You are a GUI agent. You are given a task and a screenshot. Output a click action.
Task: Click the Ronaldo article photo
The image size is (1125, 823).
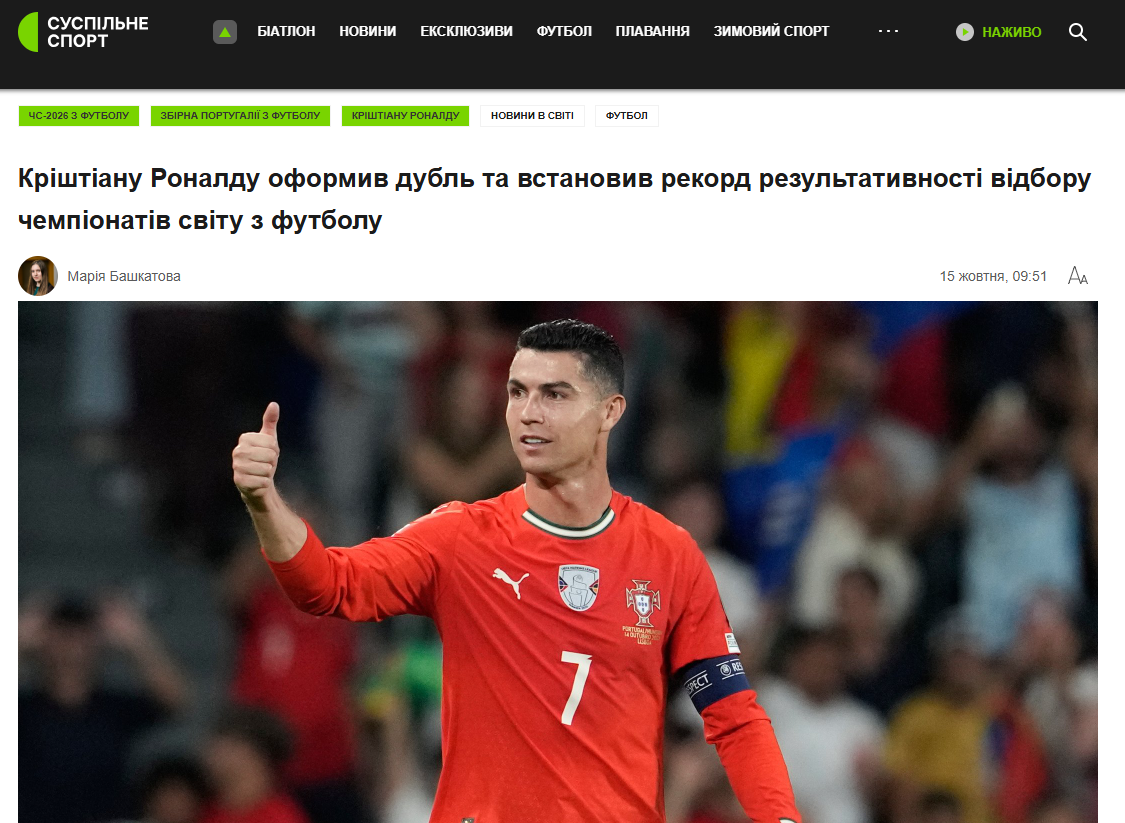(x=557, y=562)
